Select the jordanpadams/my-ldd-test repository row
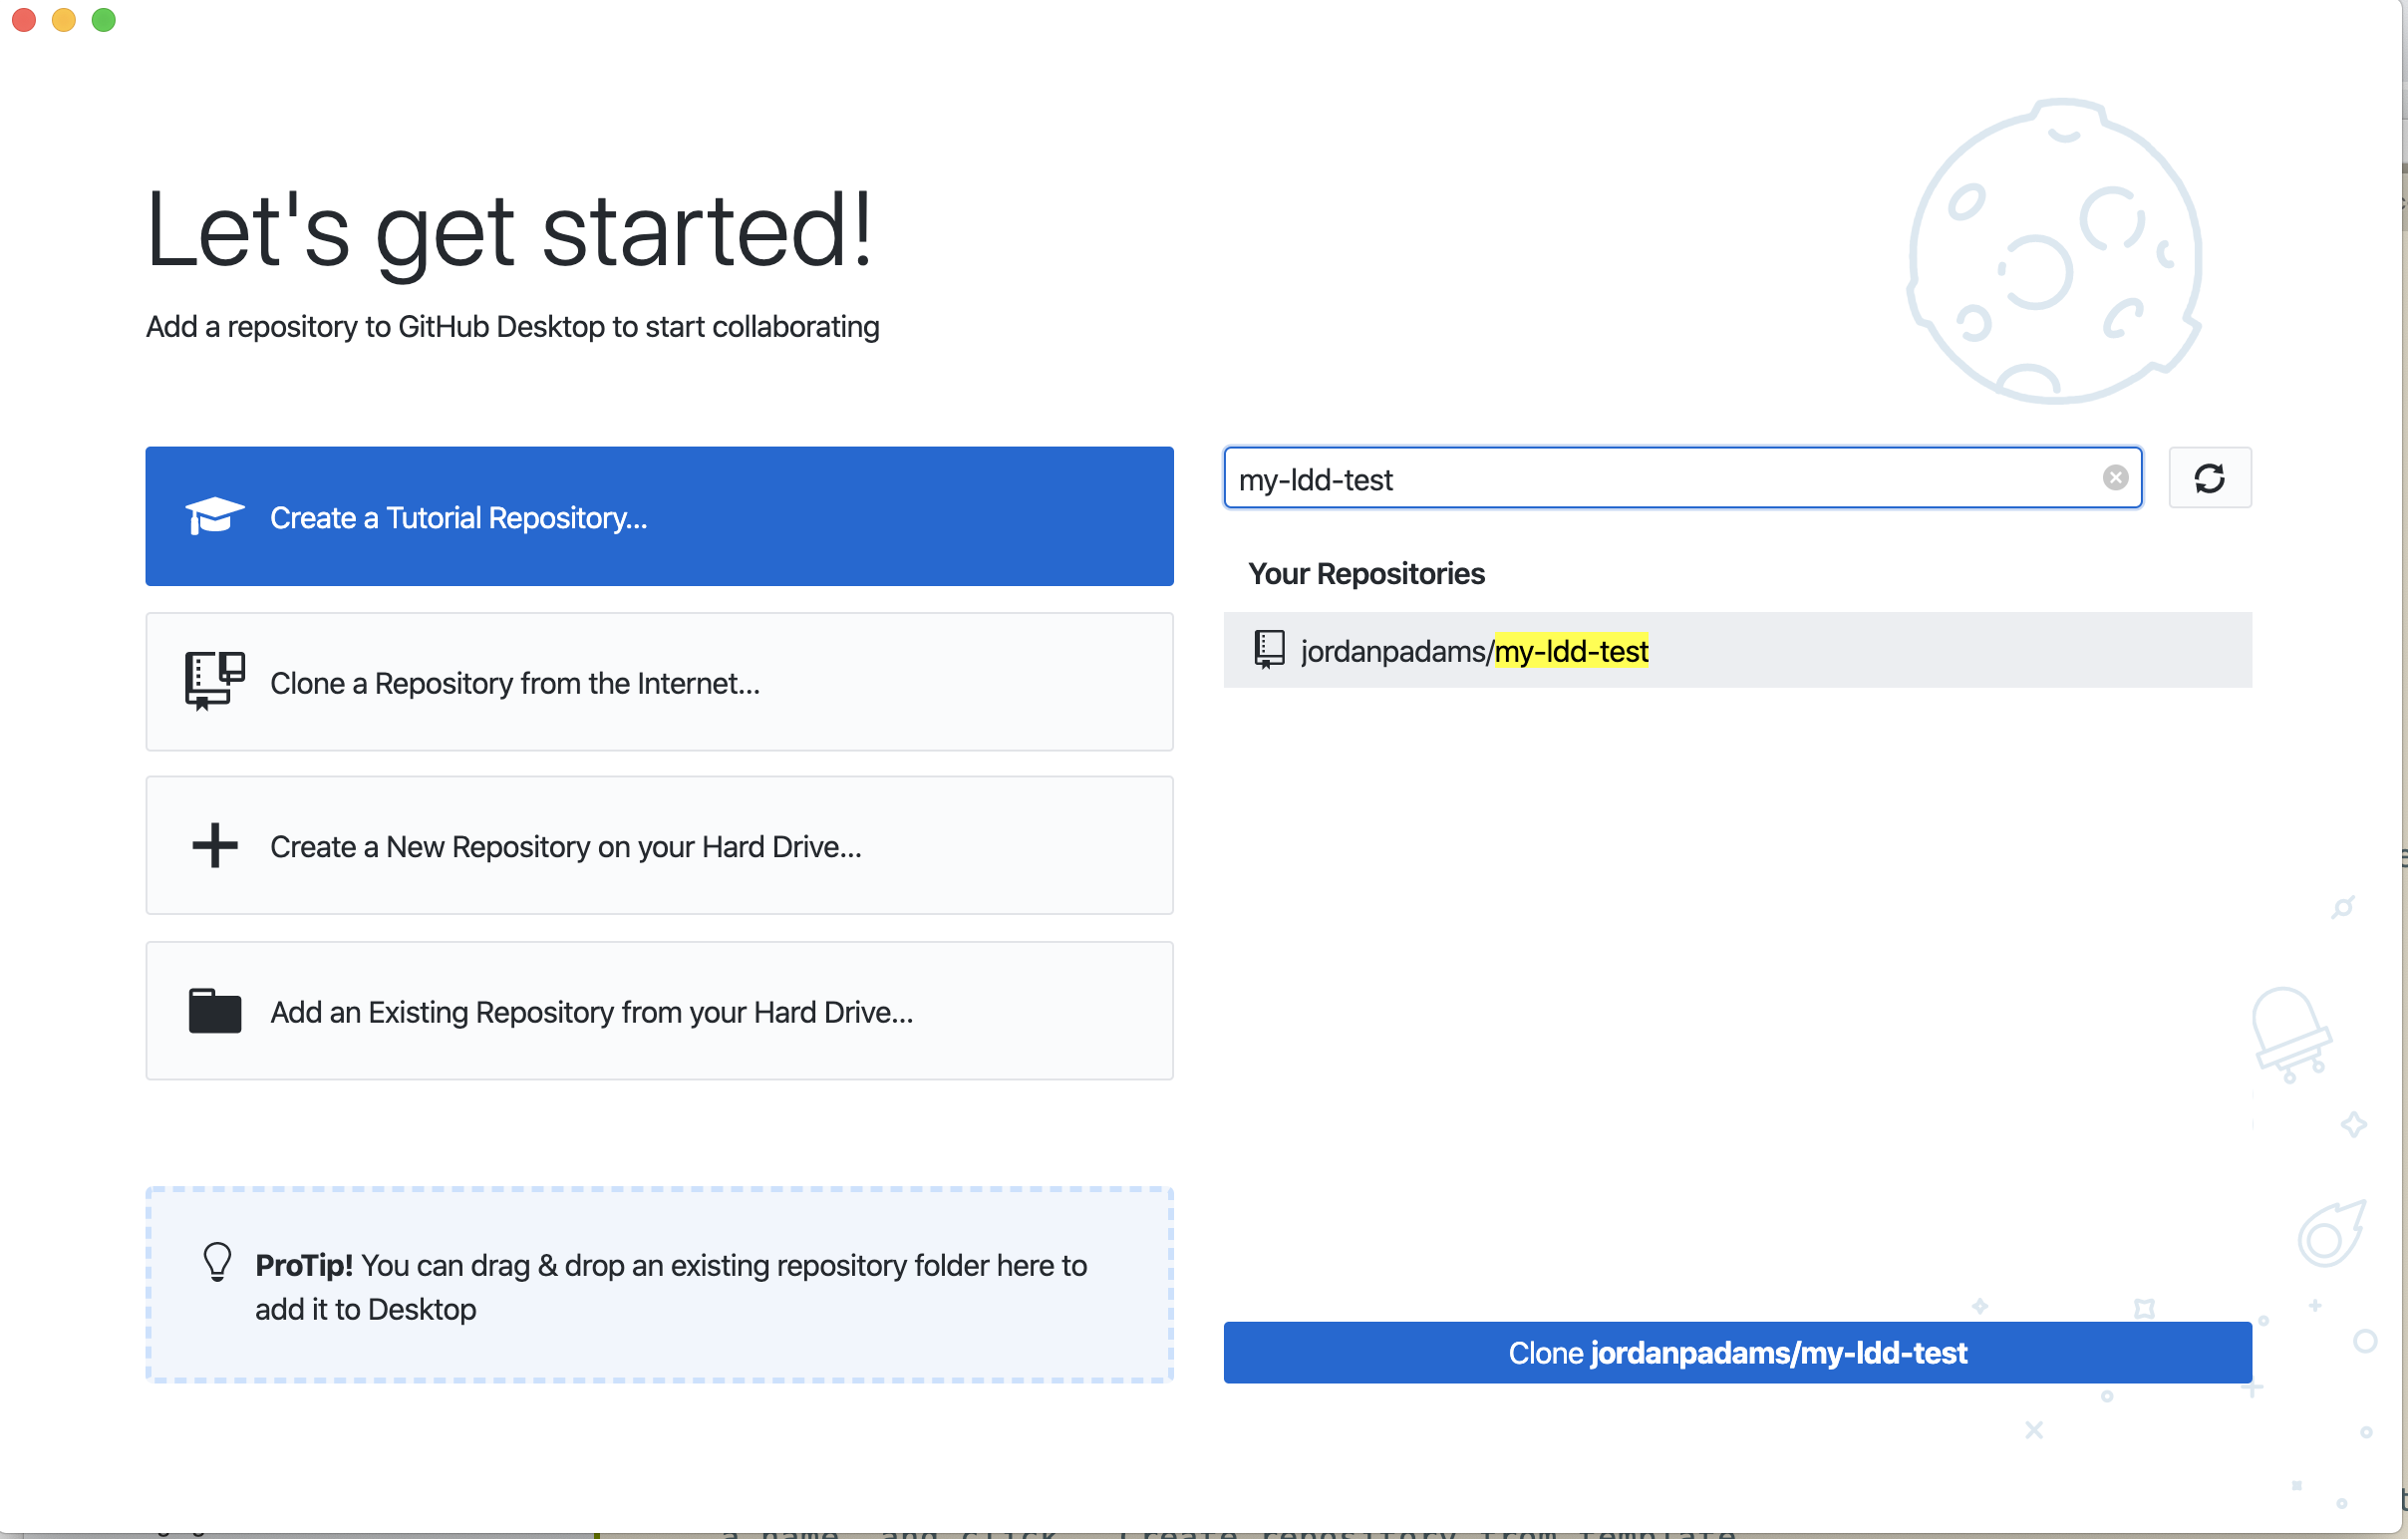The image size is (2408, 1539). point(1737,650)
